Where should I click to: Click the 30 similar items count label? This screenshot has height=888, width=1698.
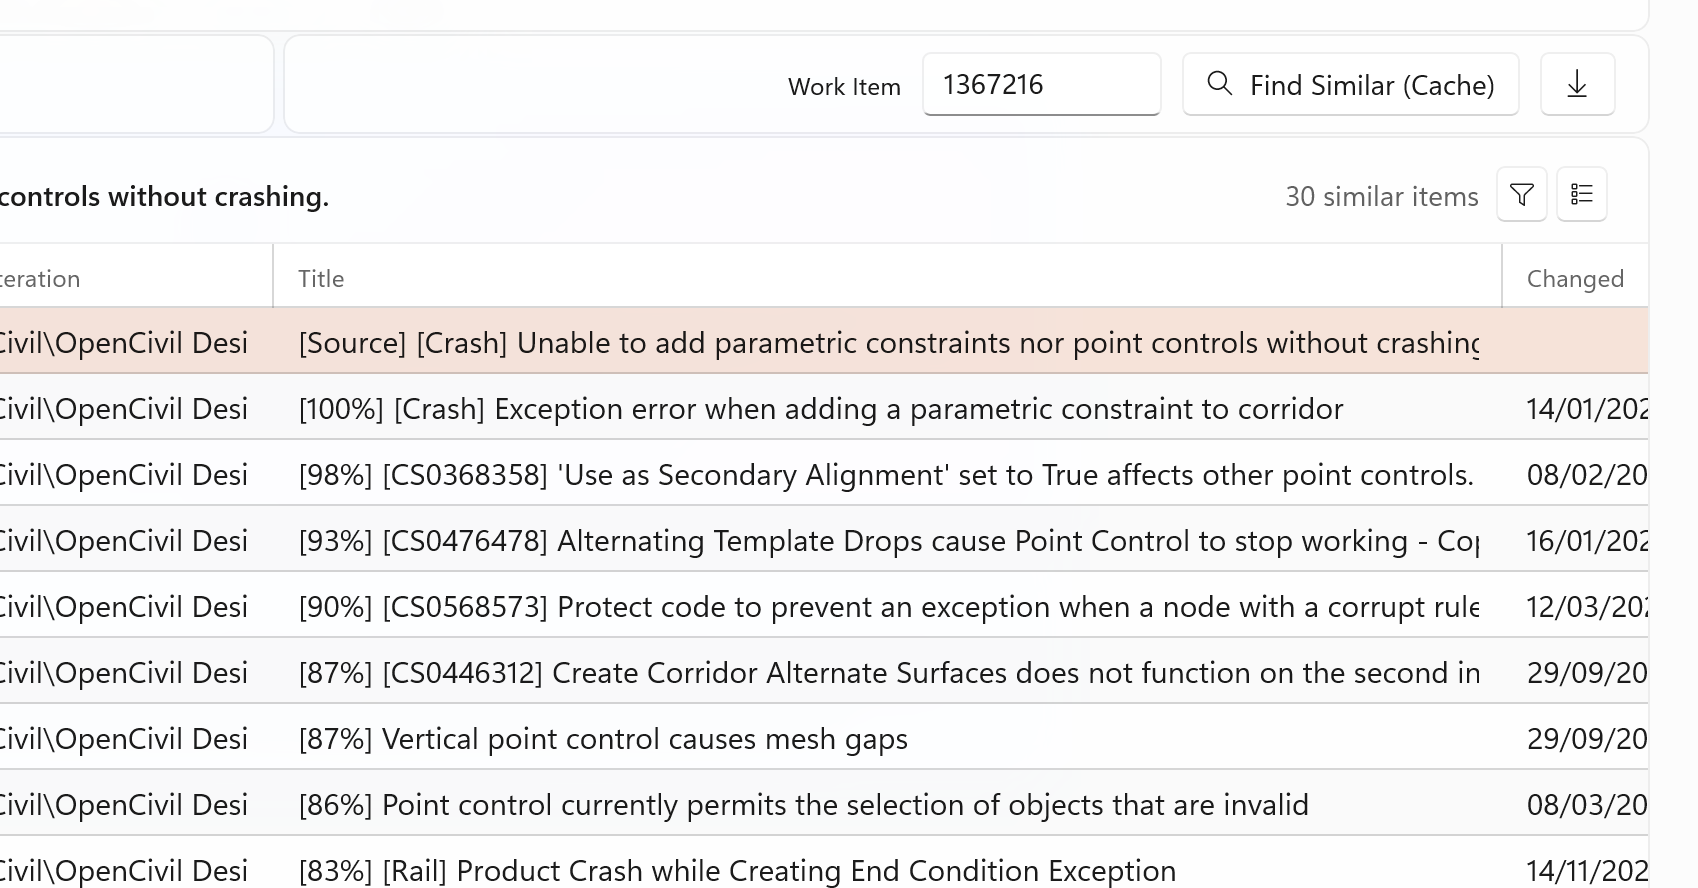coord(1381,197)
